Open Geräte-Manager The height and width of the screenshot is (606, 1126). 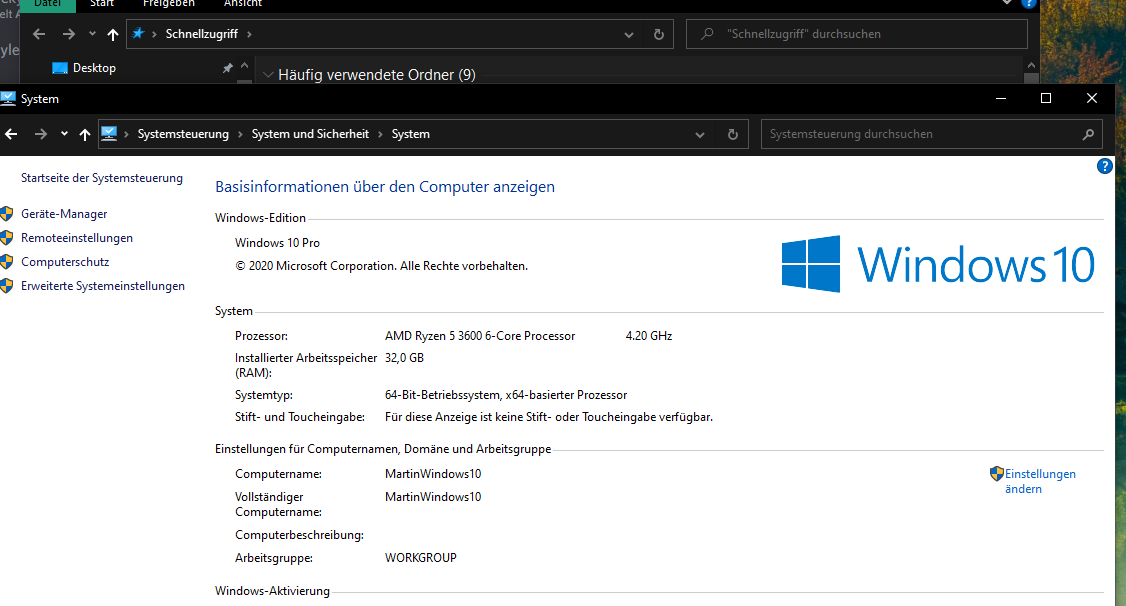(64, 214)
